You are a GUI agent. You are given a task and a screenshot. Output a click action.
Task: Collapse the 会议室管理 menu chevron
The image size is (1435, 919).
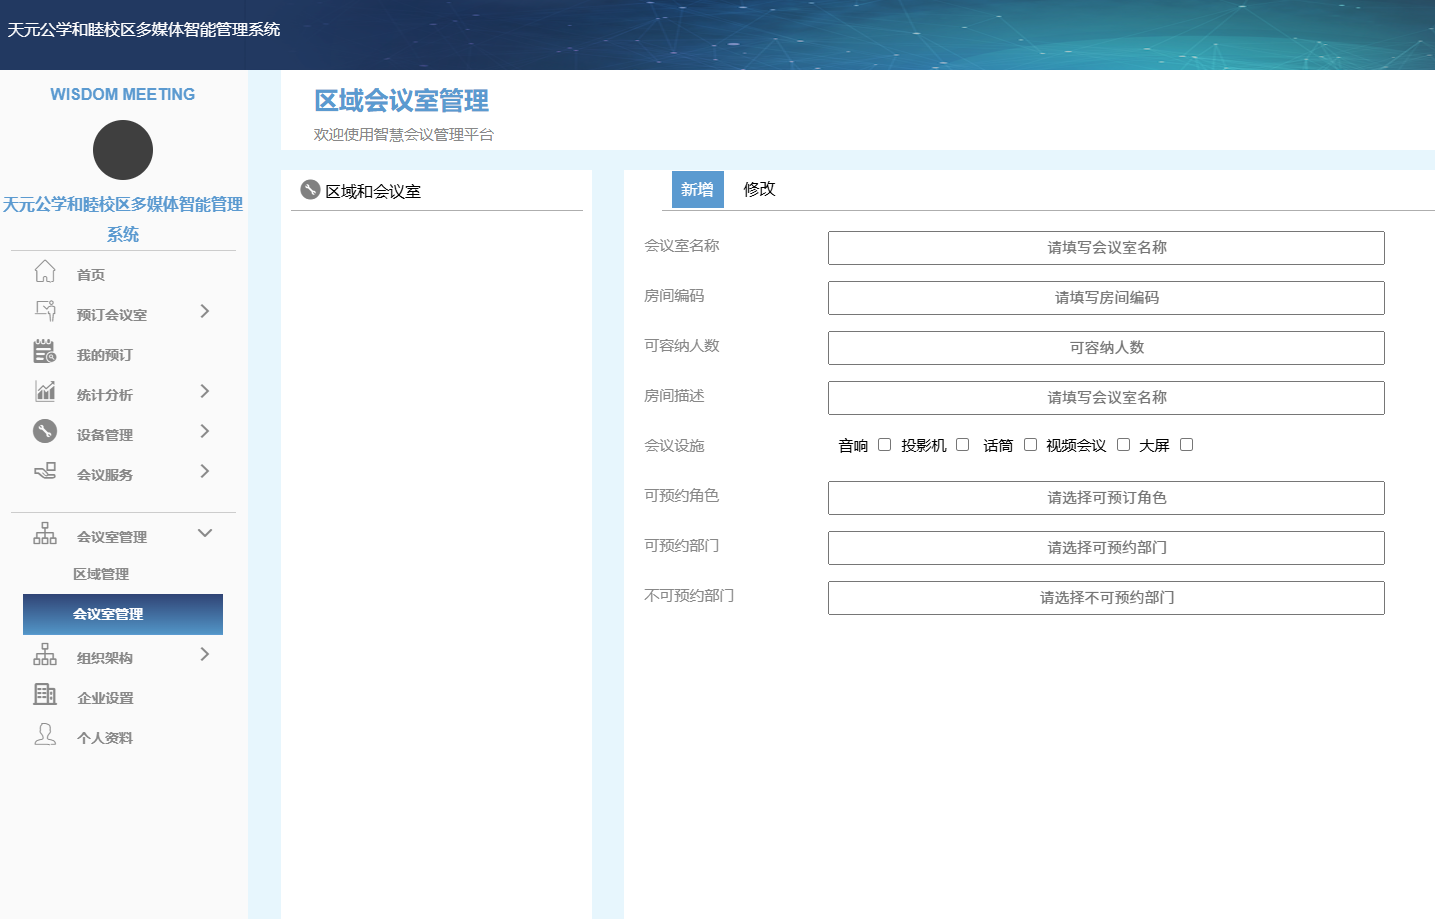205,534
